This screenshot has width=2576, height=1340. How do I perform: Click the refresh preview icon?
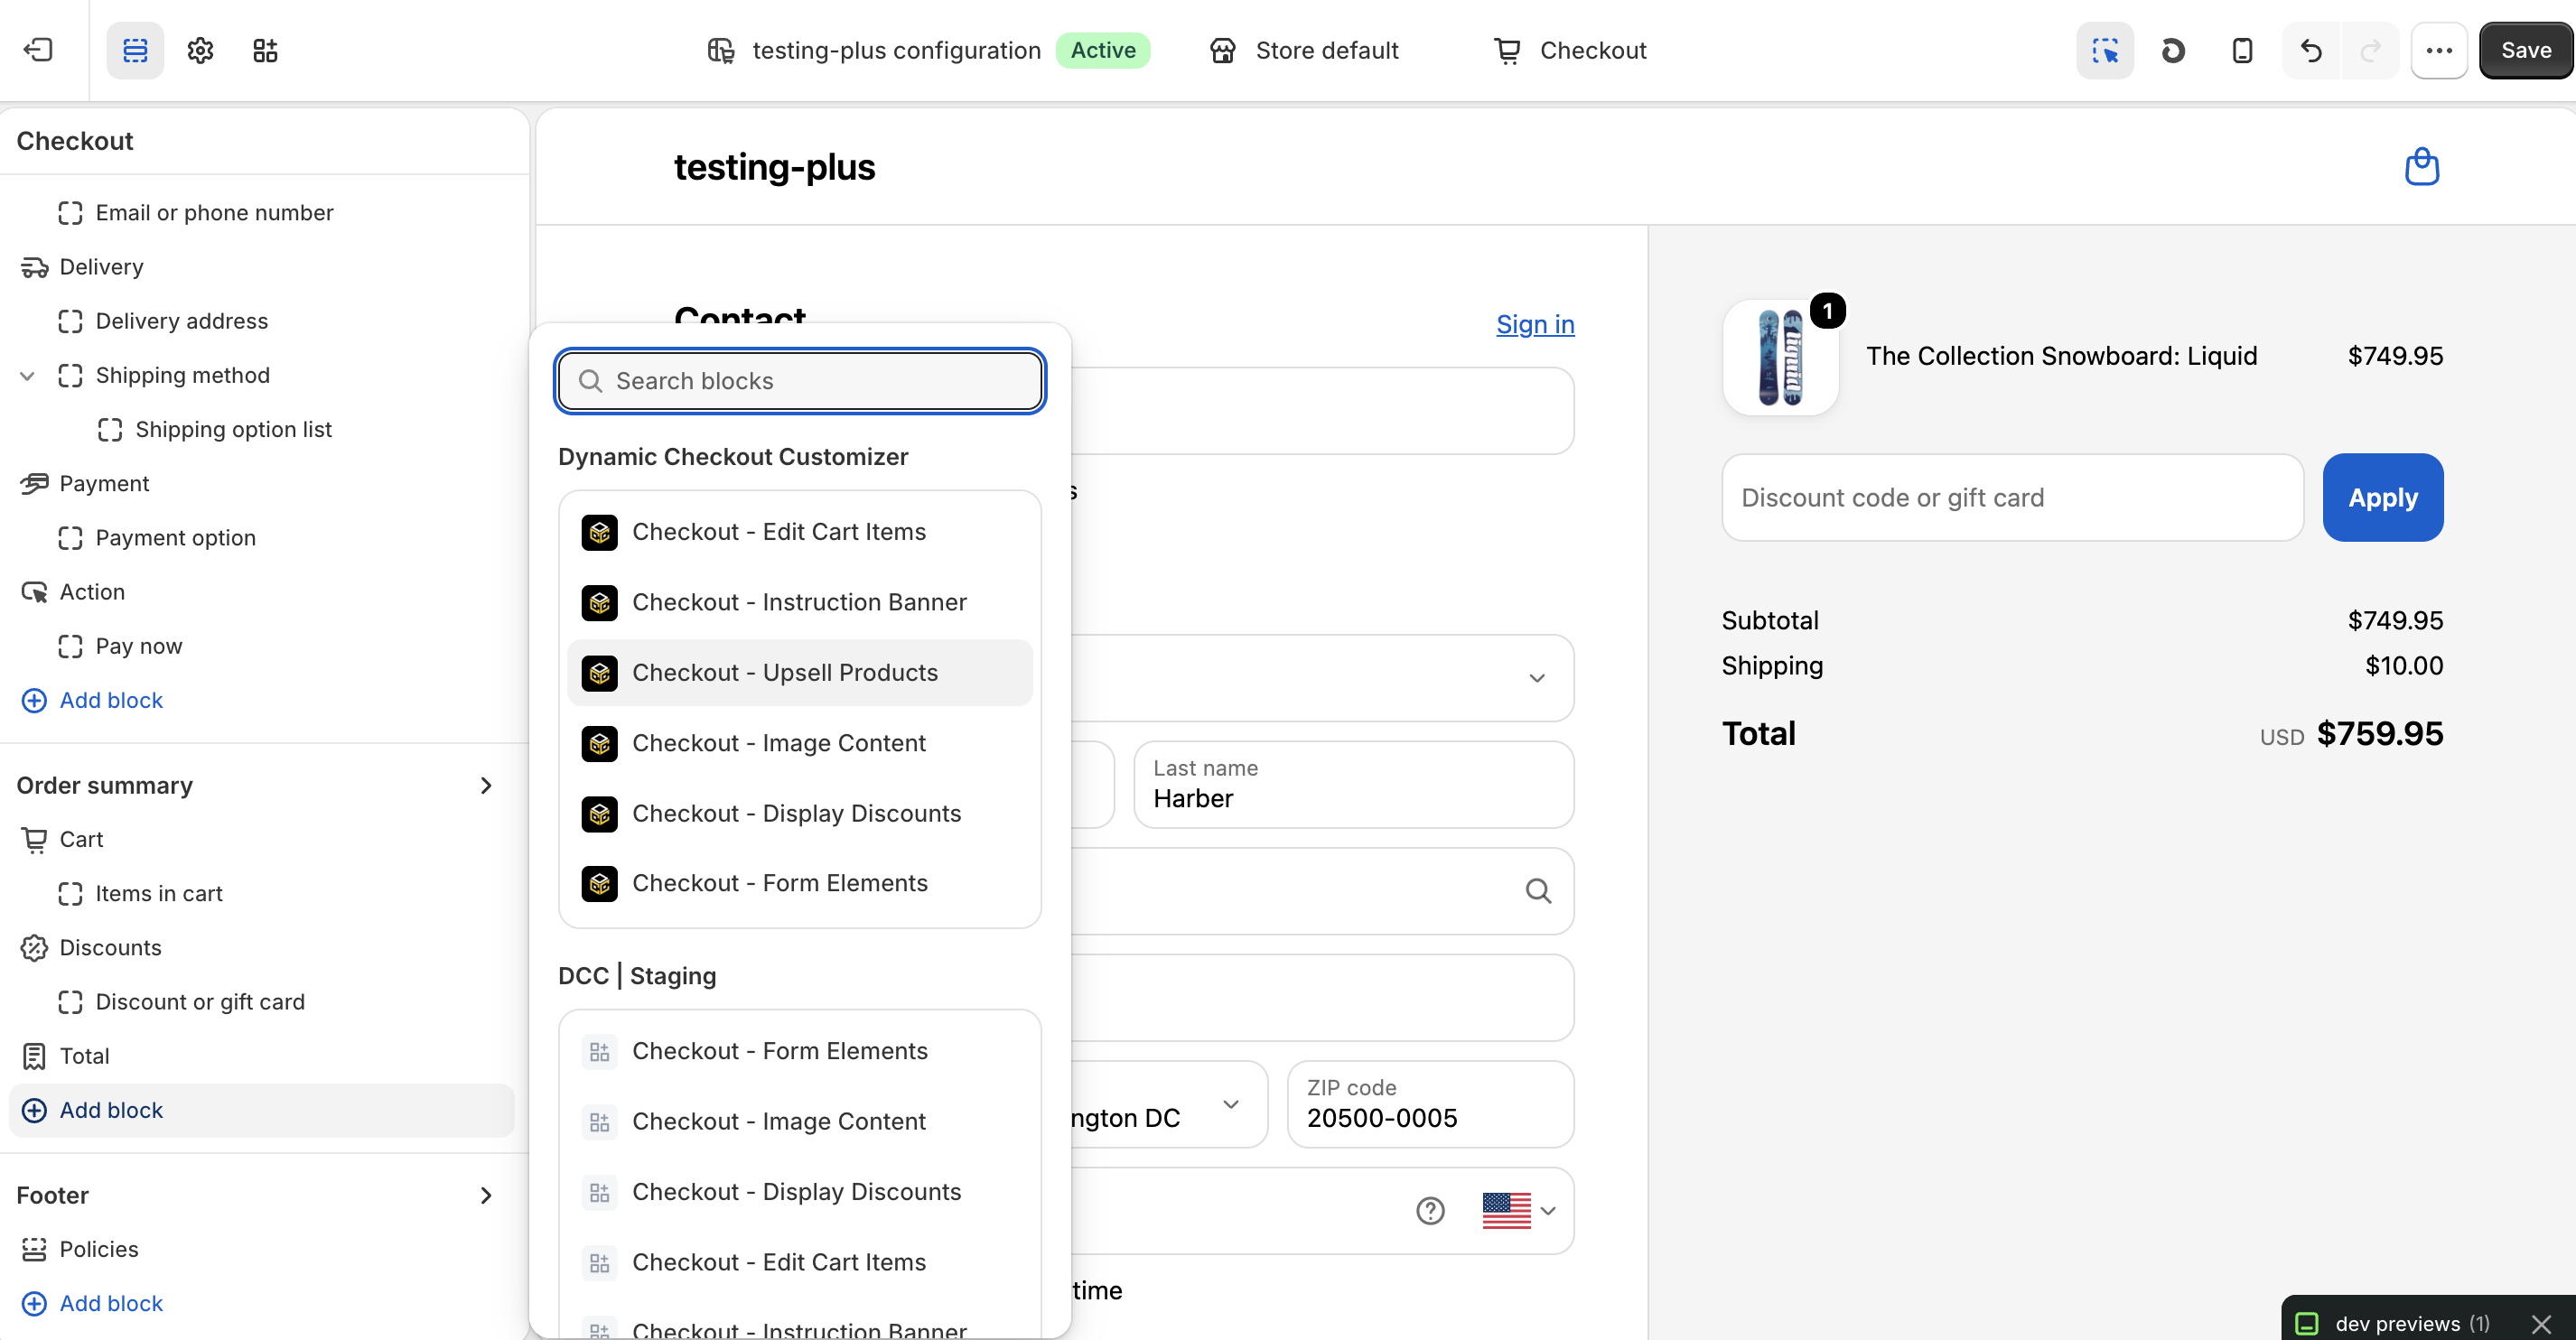click(x=2173, y=50)
